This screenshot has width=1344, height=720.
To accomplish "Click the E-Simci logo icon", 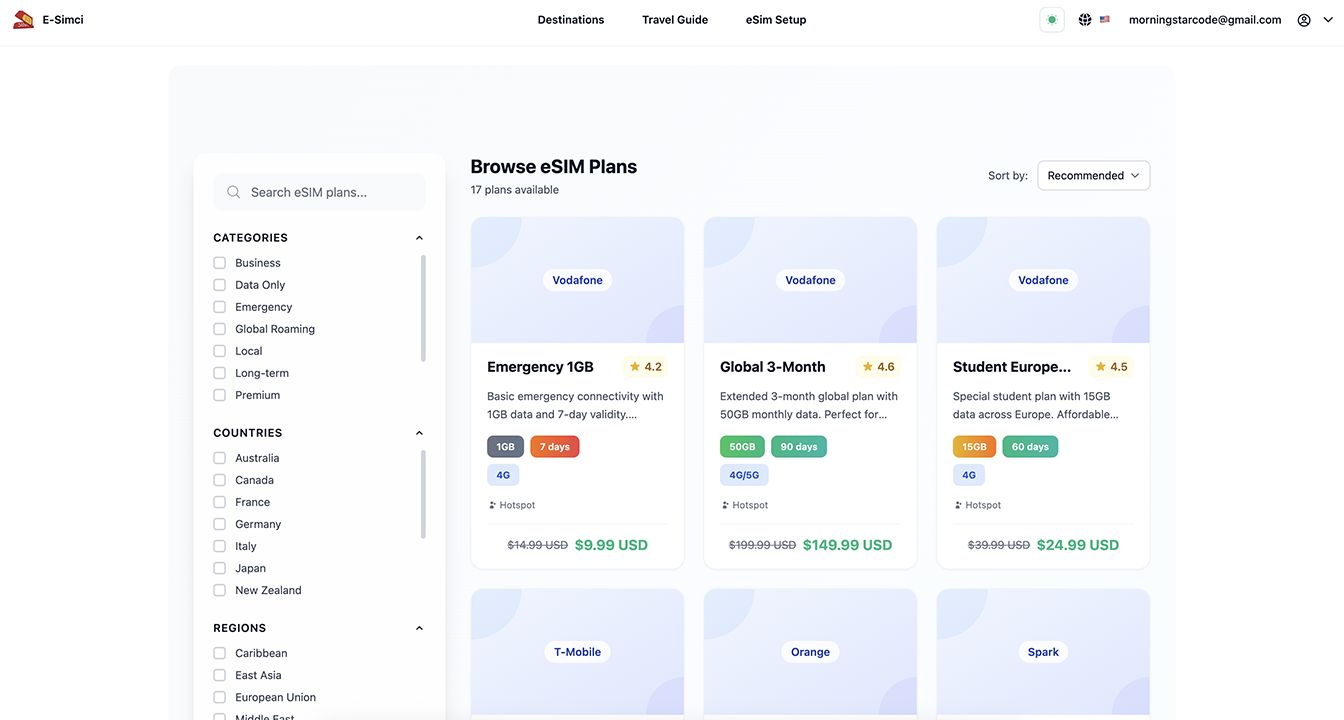I will pos(23,19).
